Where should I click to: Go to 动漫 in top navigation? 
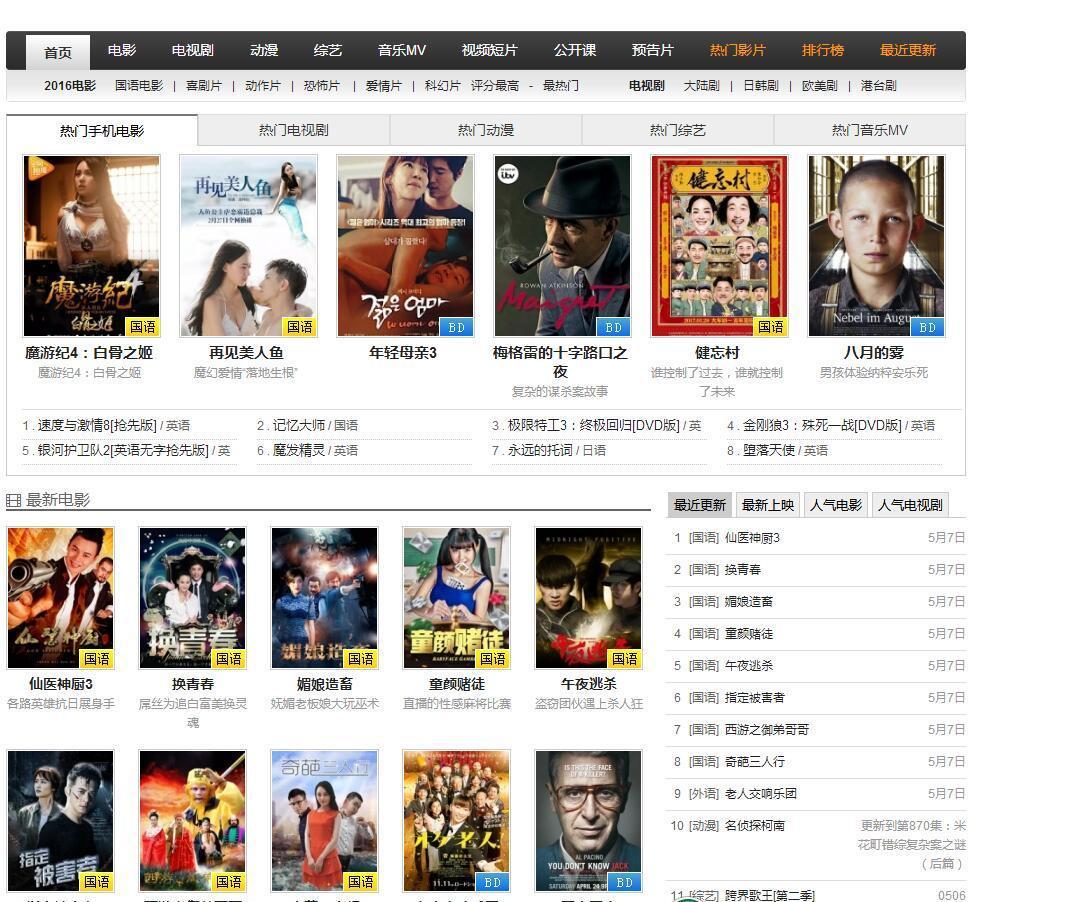(x=264, y=50)
